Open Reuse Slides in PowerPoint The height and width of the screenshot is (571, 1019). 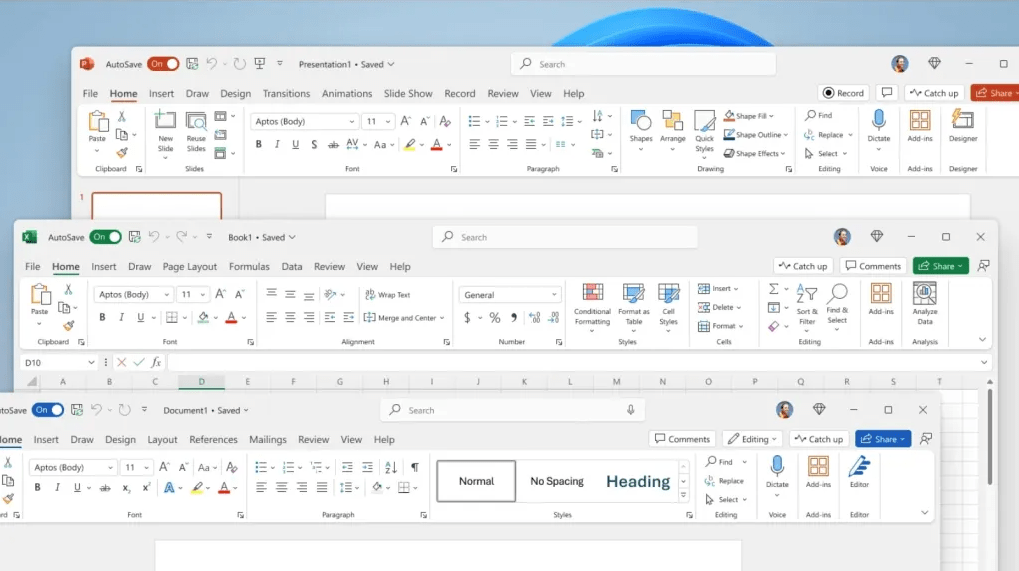point(196,132)
